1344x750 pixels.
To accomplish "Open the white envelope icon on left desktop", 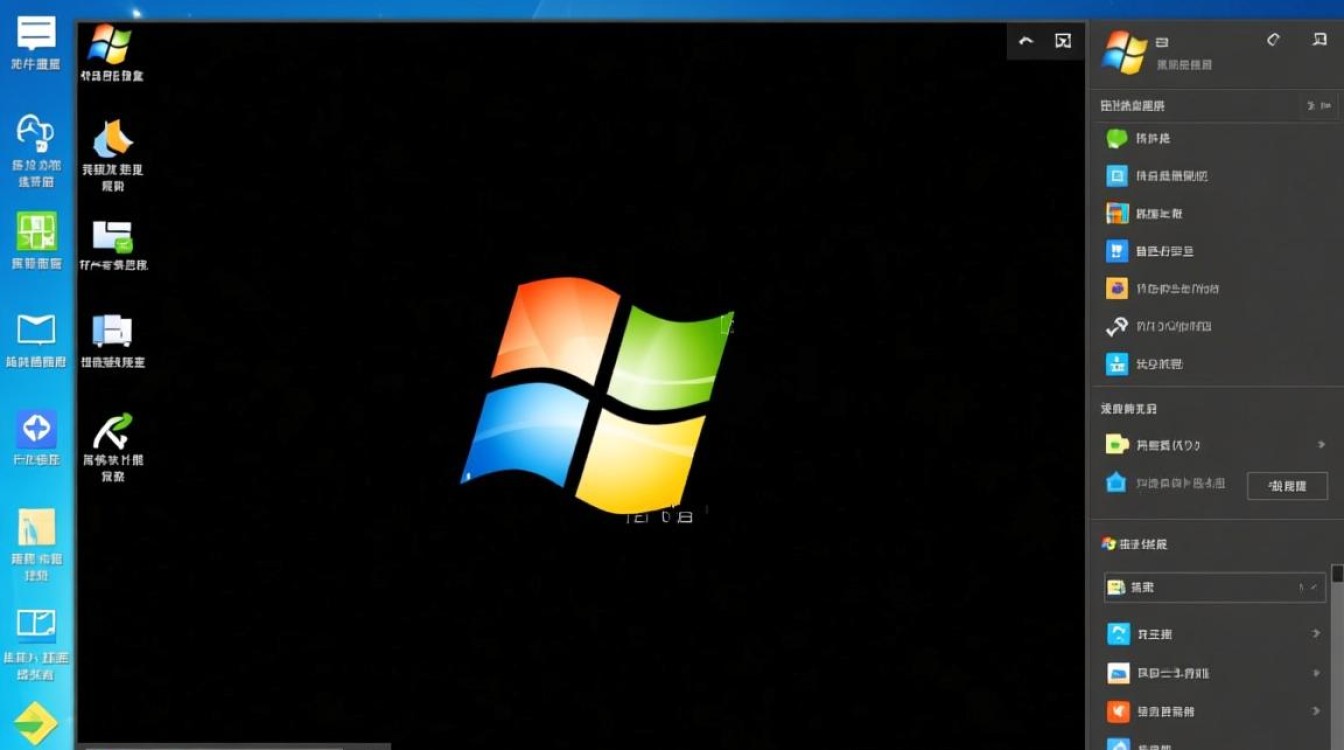I will tap(37, 329).
